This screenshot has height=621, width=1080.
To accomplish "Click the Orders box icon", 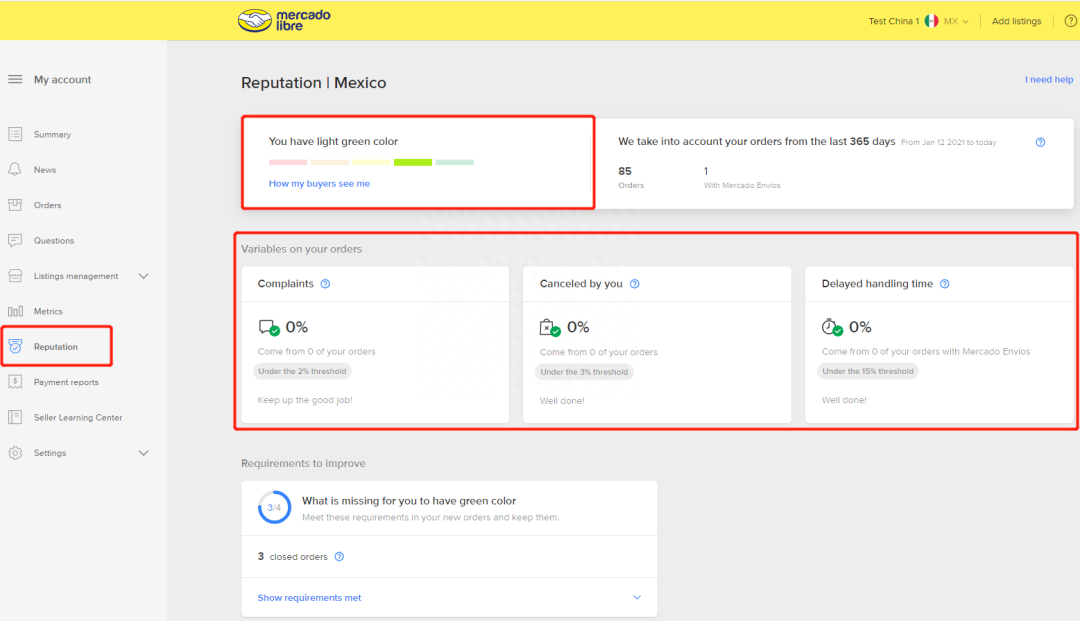I will (x=15, y=205).
